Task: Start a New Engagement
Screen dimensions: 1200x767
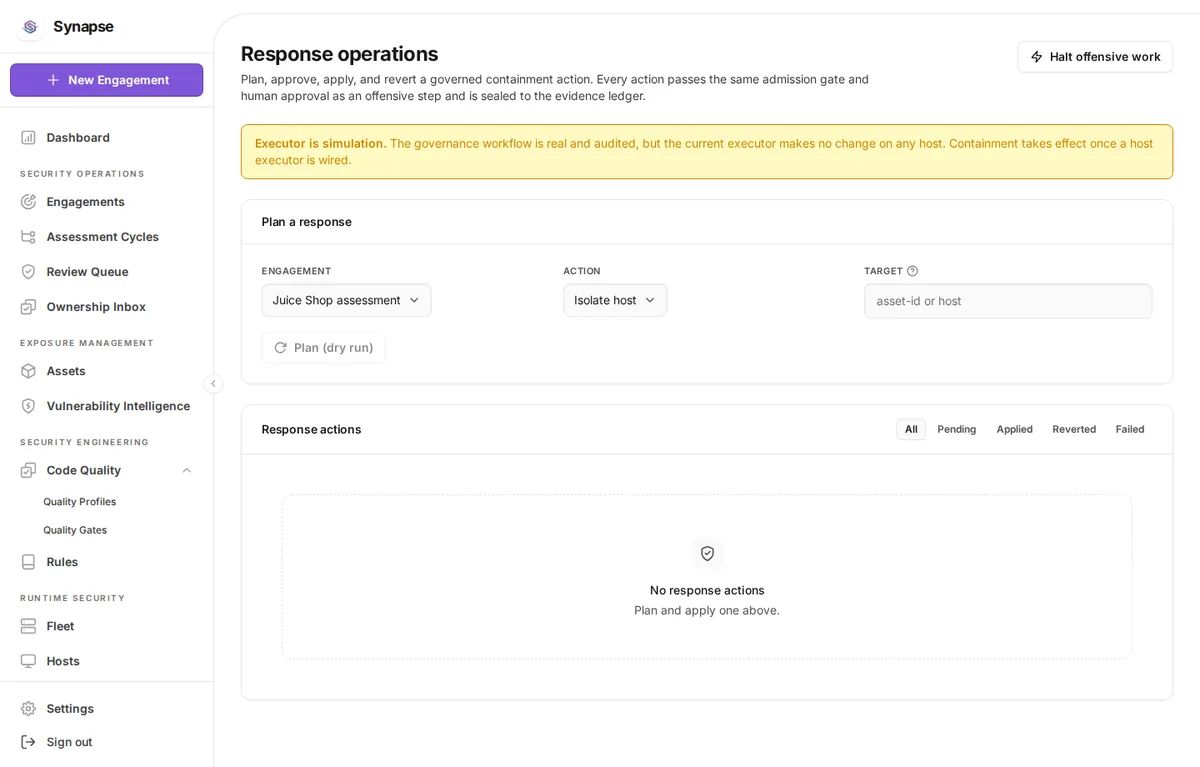Action: (107, 80)
